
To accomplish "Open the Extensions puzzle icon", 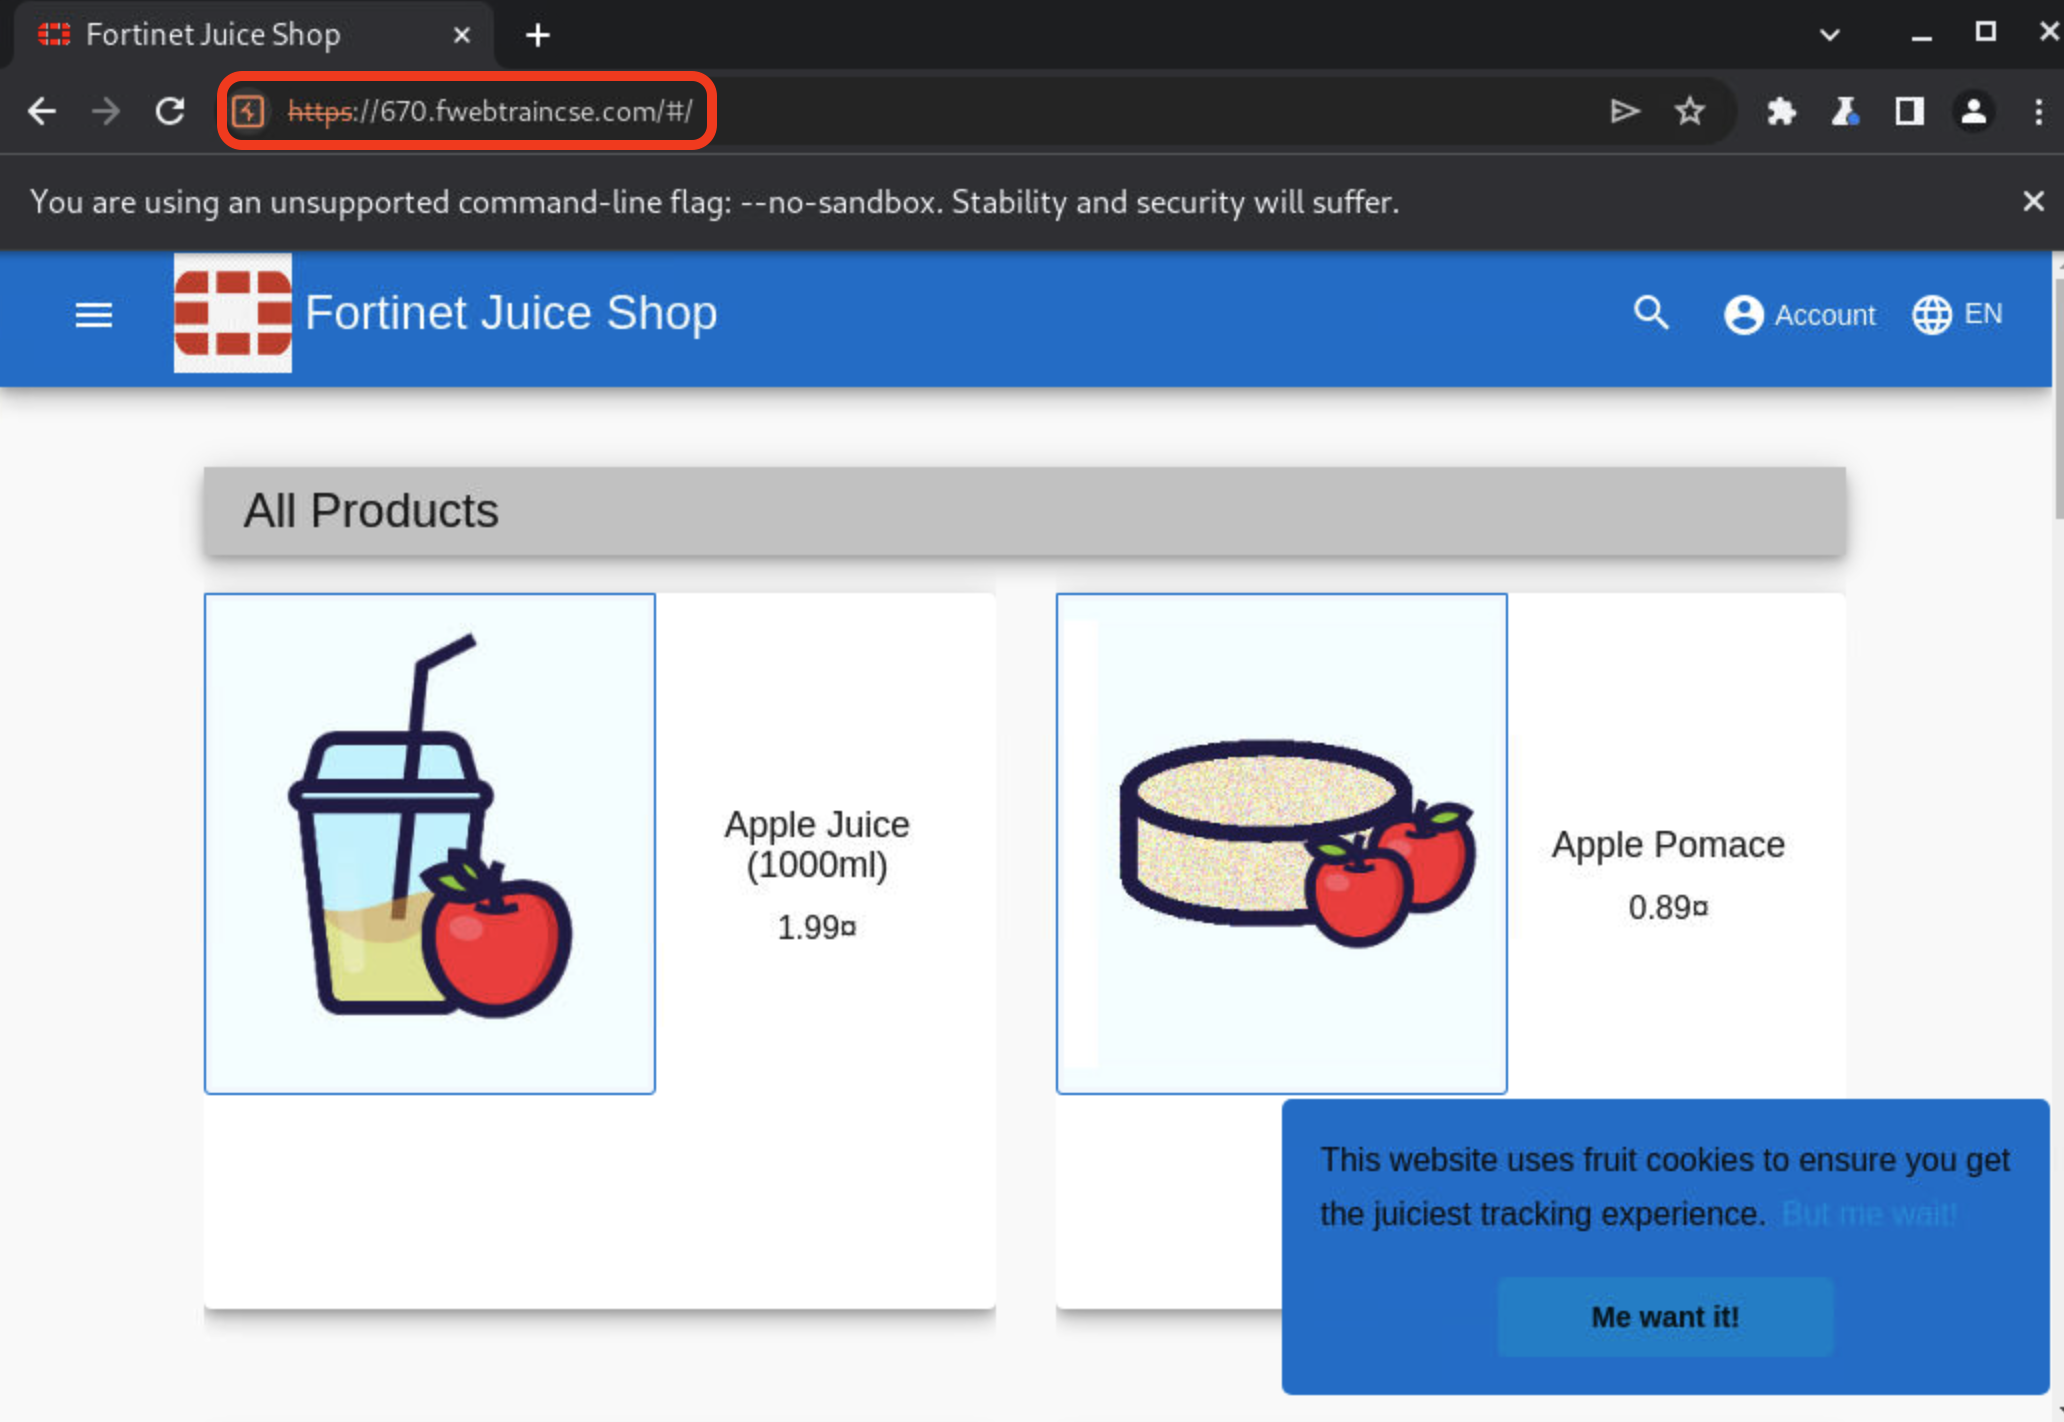I will [x=1781, y=111].
